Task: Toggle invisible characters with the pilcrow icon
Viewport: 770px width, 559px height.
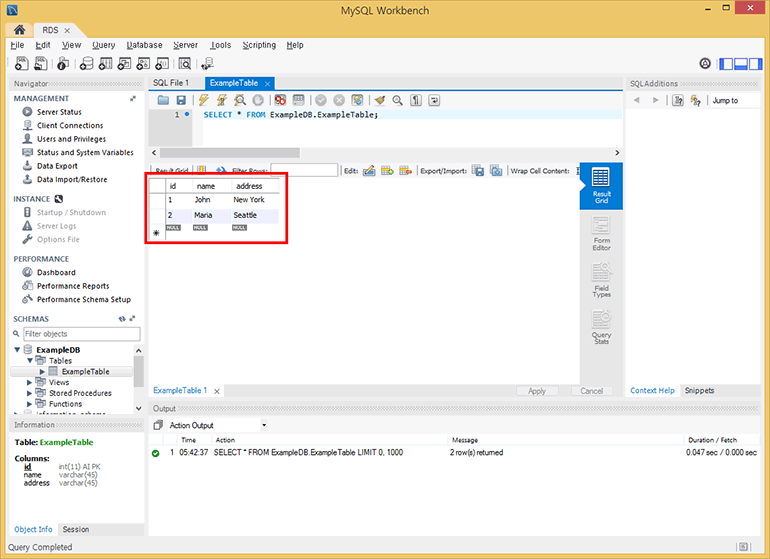Action: [416, 100]
